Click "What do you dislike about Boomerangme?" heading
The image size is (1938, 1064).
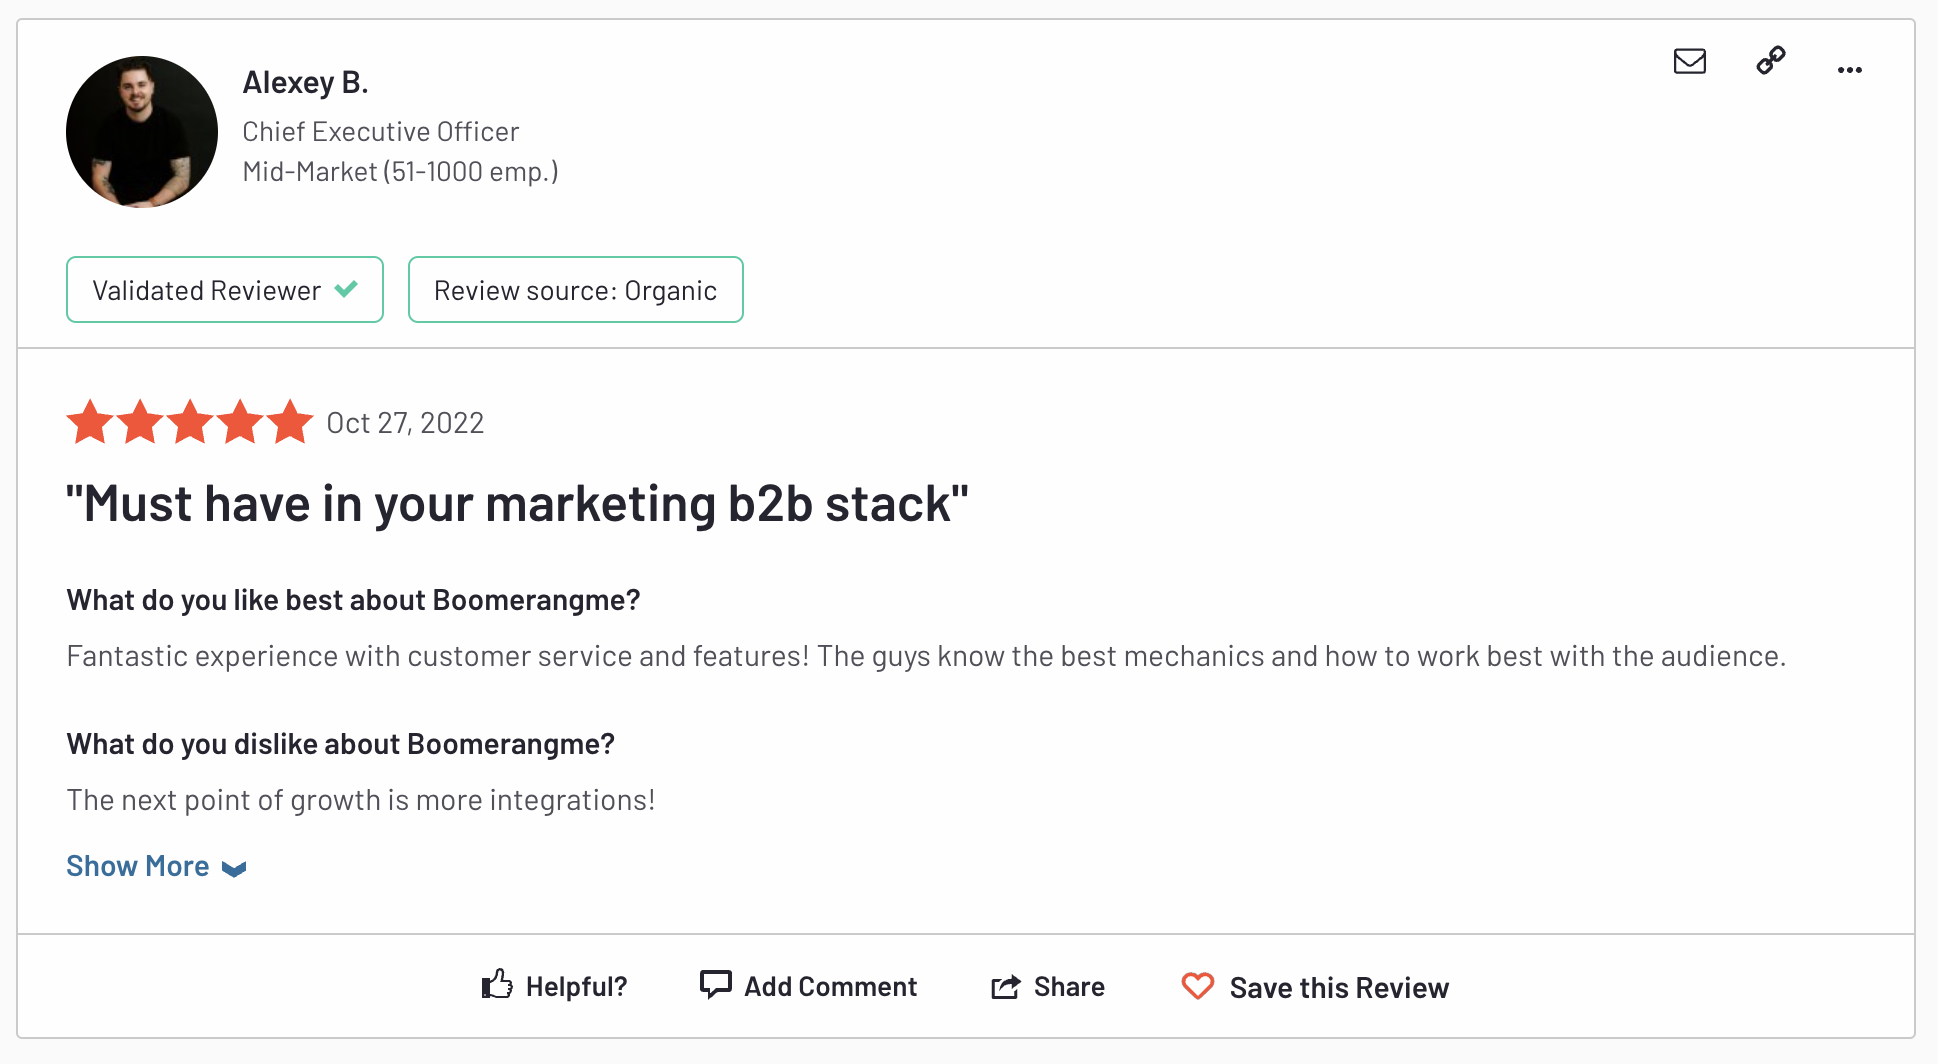point(340,744)
